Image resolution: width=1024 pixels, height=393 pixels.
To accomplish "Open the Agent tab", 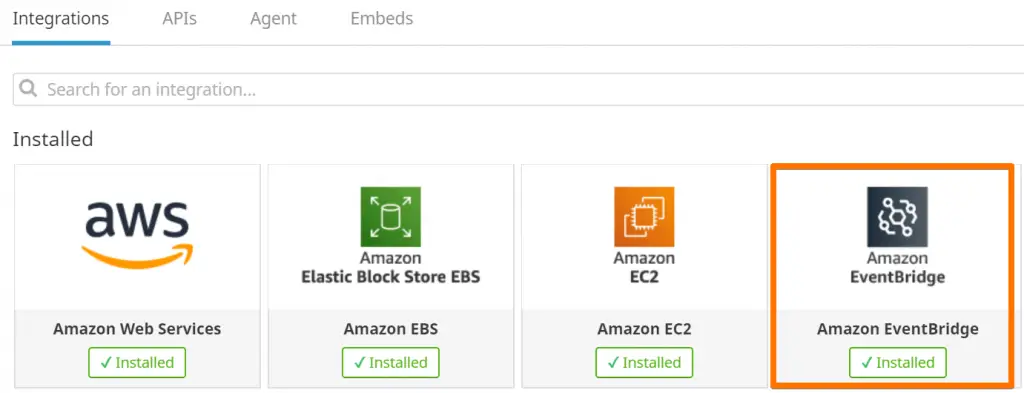I will (x=274, y=19).
